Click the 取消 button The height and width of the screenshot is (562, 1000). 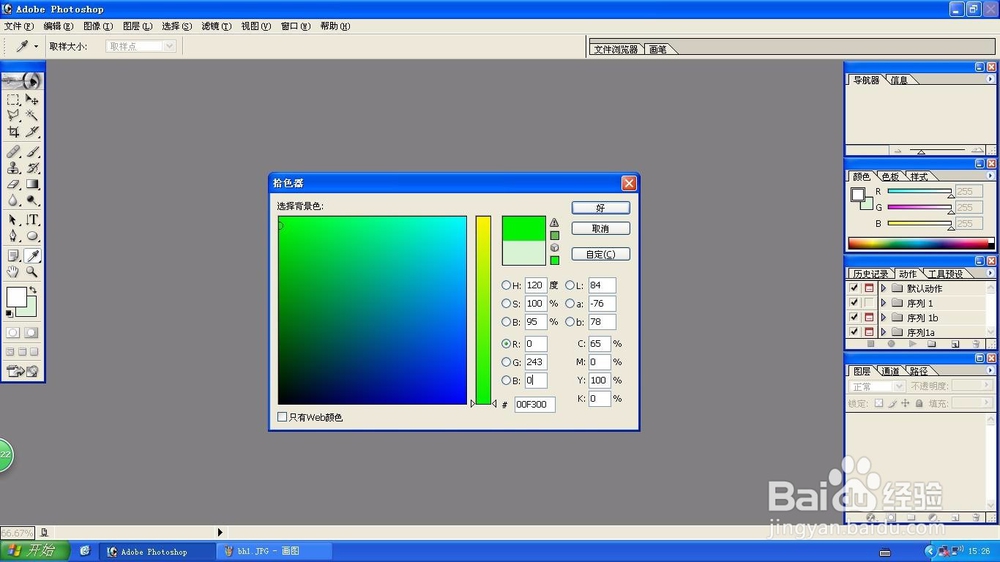coord(601,228)
